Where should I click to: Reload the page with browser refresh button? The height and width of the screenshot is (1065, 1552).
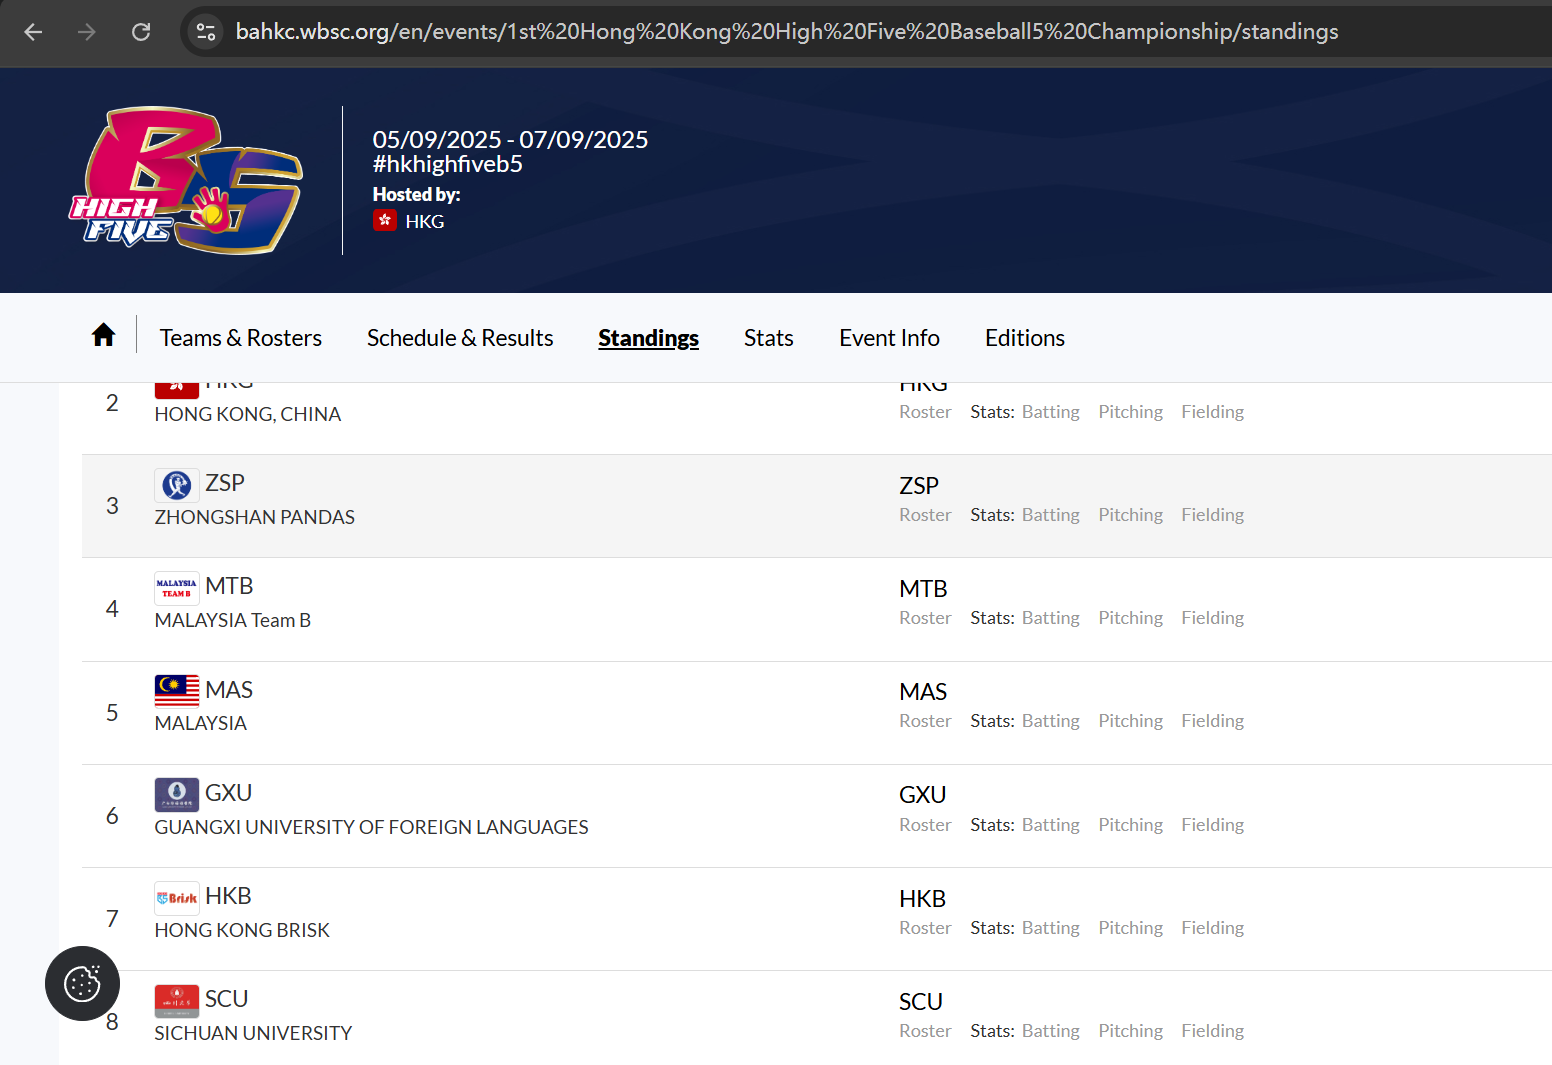[141, 32]
